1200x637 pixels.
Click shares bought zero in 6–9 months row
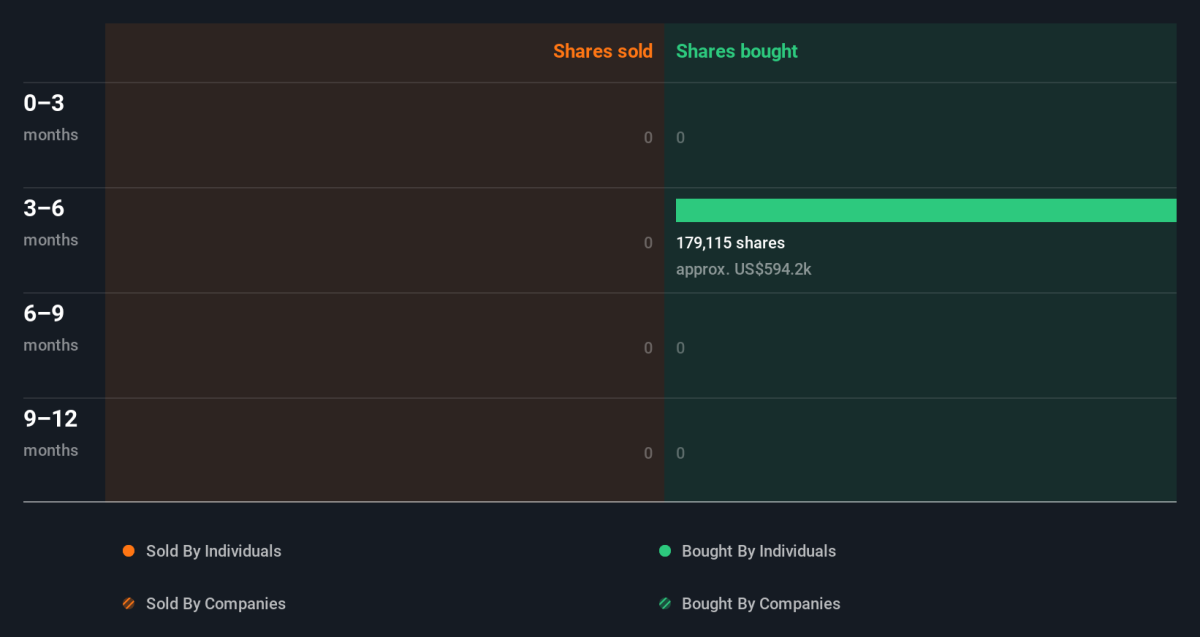pyautogui.click(x=681, y=348)
